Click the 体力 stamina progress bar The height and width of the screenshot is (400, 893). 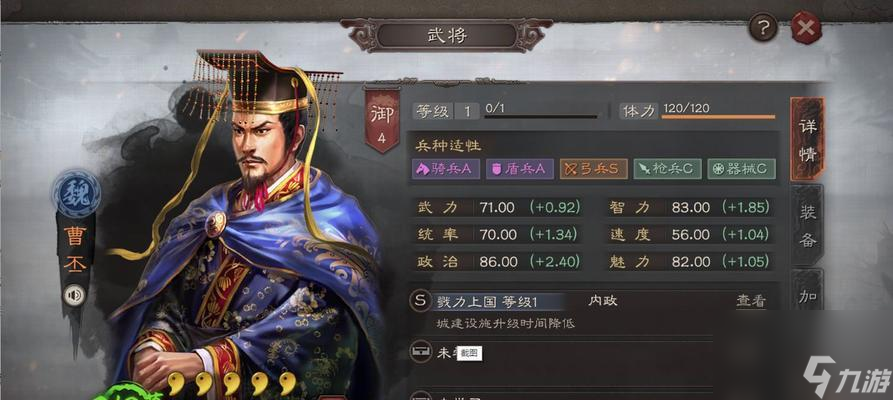pyautogui.click(x=718, y=117)
